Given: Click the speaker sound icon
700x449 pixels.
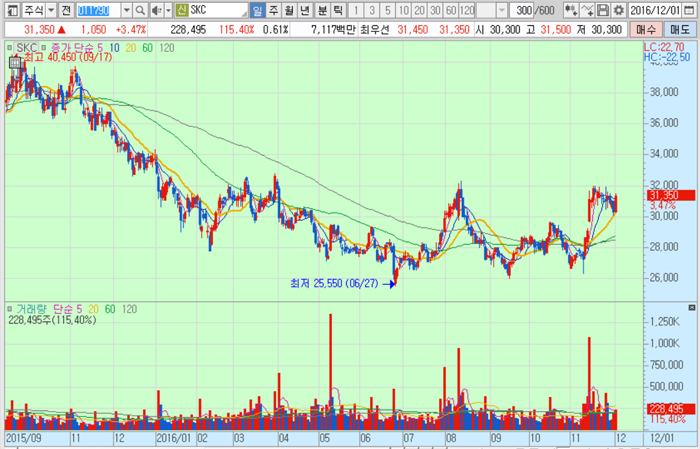Looking at the screenshot, I should pos(155,9).
